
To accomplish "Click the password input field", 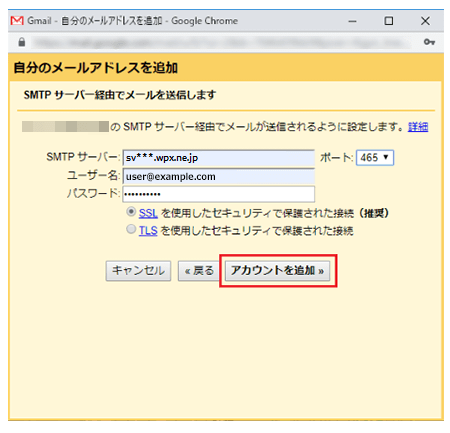I will (x=218, y=194).
